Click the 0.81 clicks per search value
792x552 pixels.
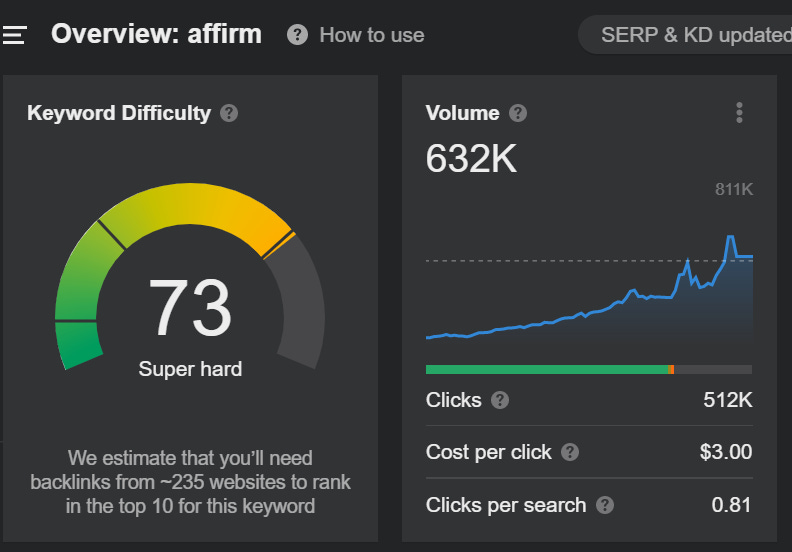[731, 505]
